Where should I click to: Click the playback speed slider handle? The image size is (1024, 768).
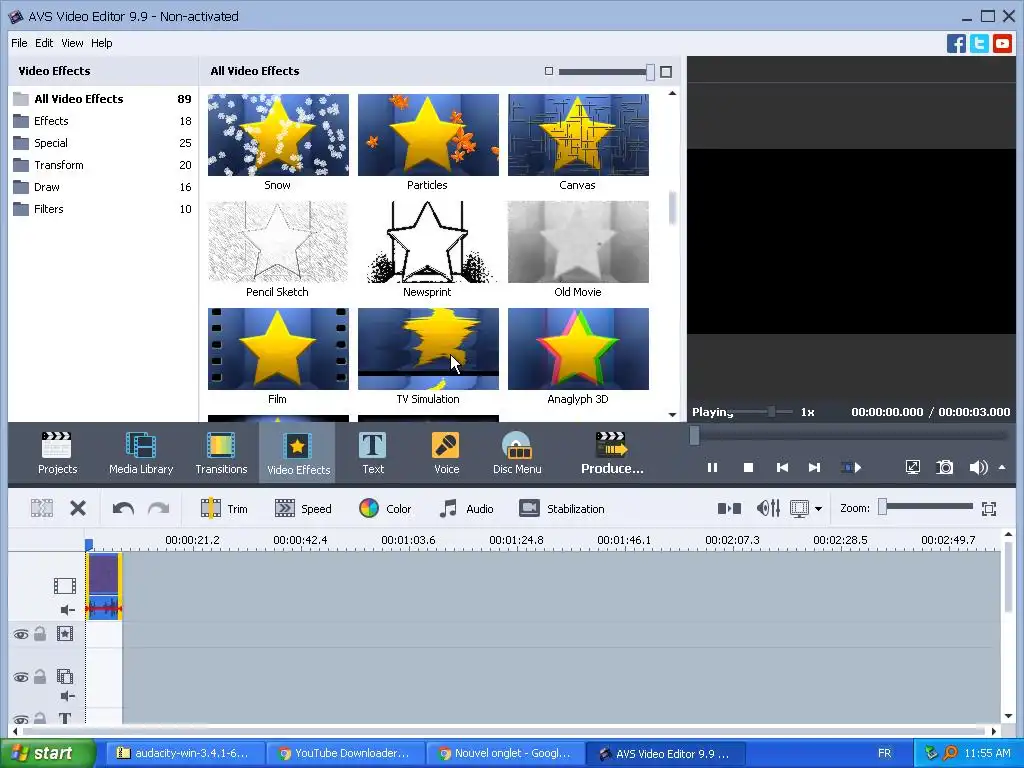[x=771, y=411]
